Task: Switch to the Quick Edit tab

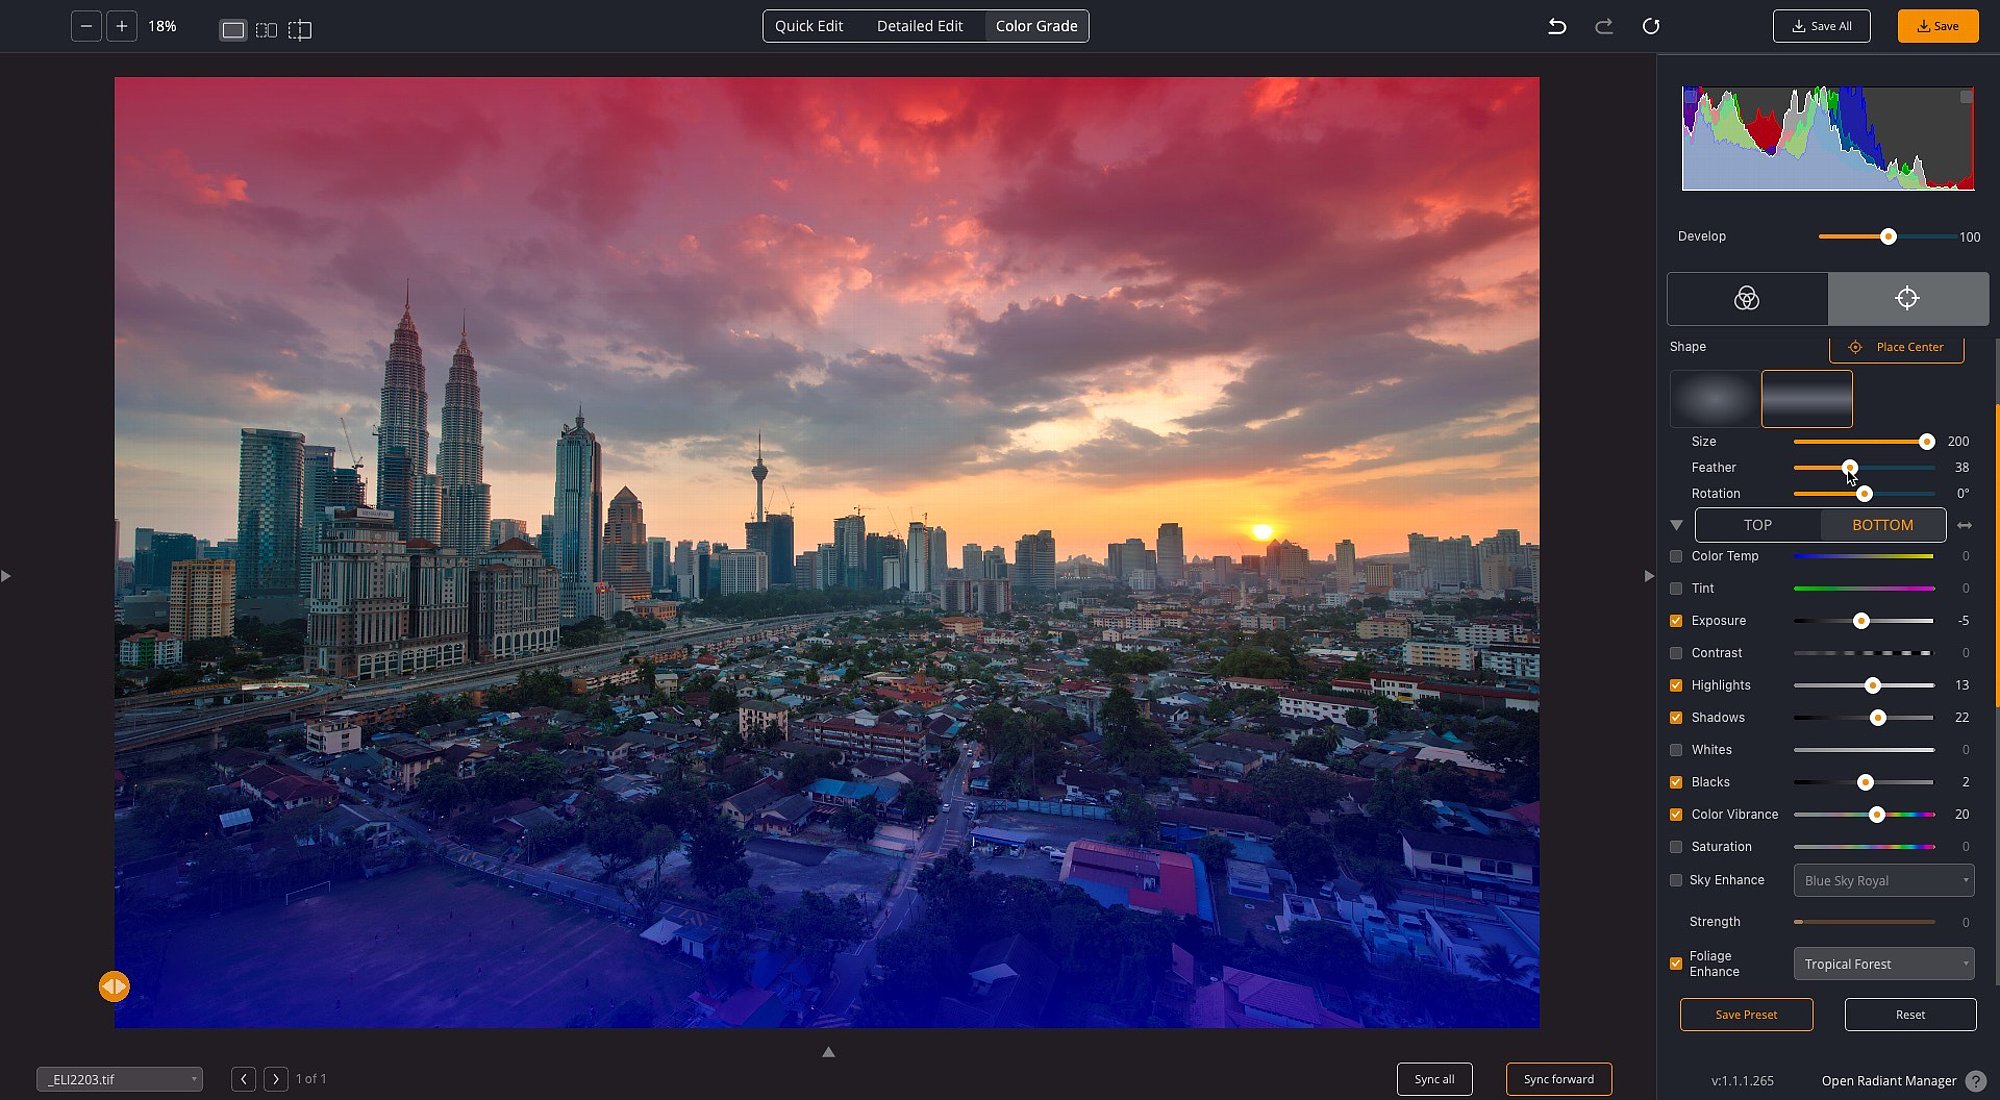Action: click(809, 26)
